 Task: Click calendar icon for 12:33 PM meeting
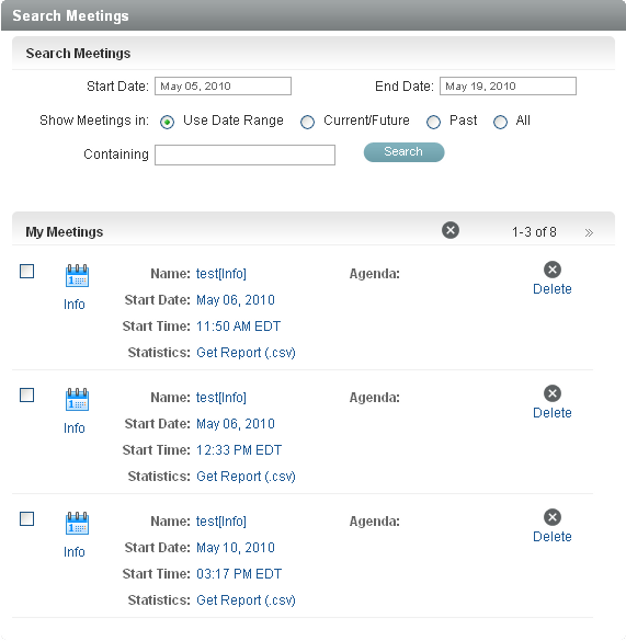[x=77, y=400]
